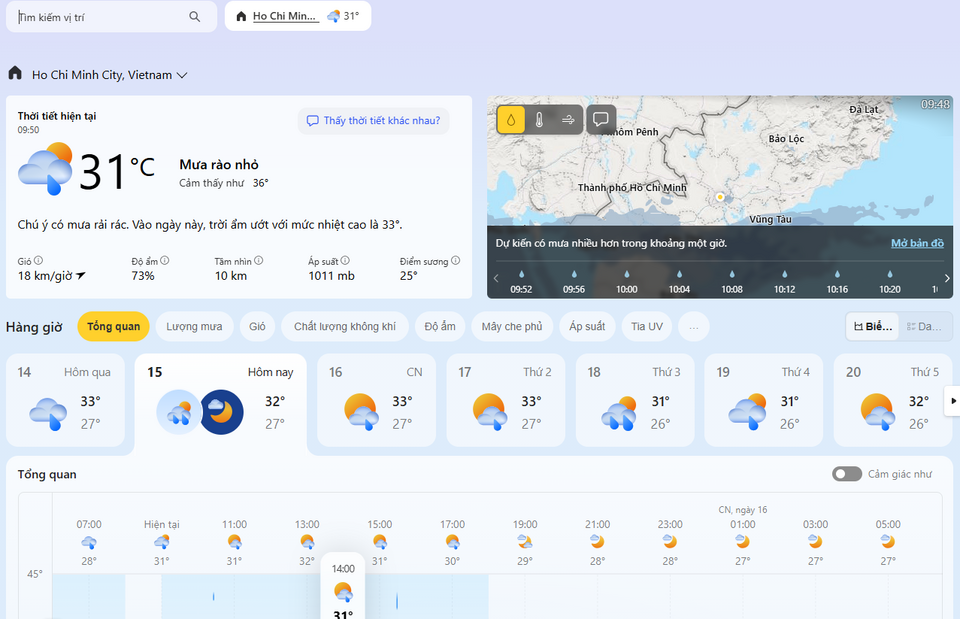Click the search magnifier icon
This screenshot has height=619, width=960.
(194, 17)
